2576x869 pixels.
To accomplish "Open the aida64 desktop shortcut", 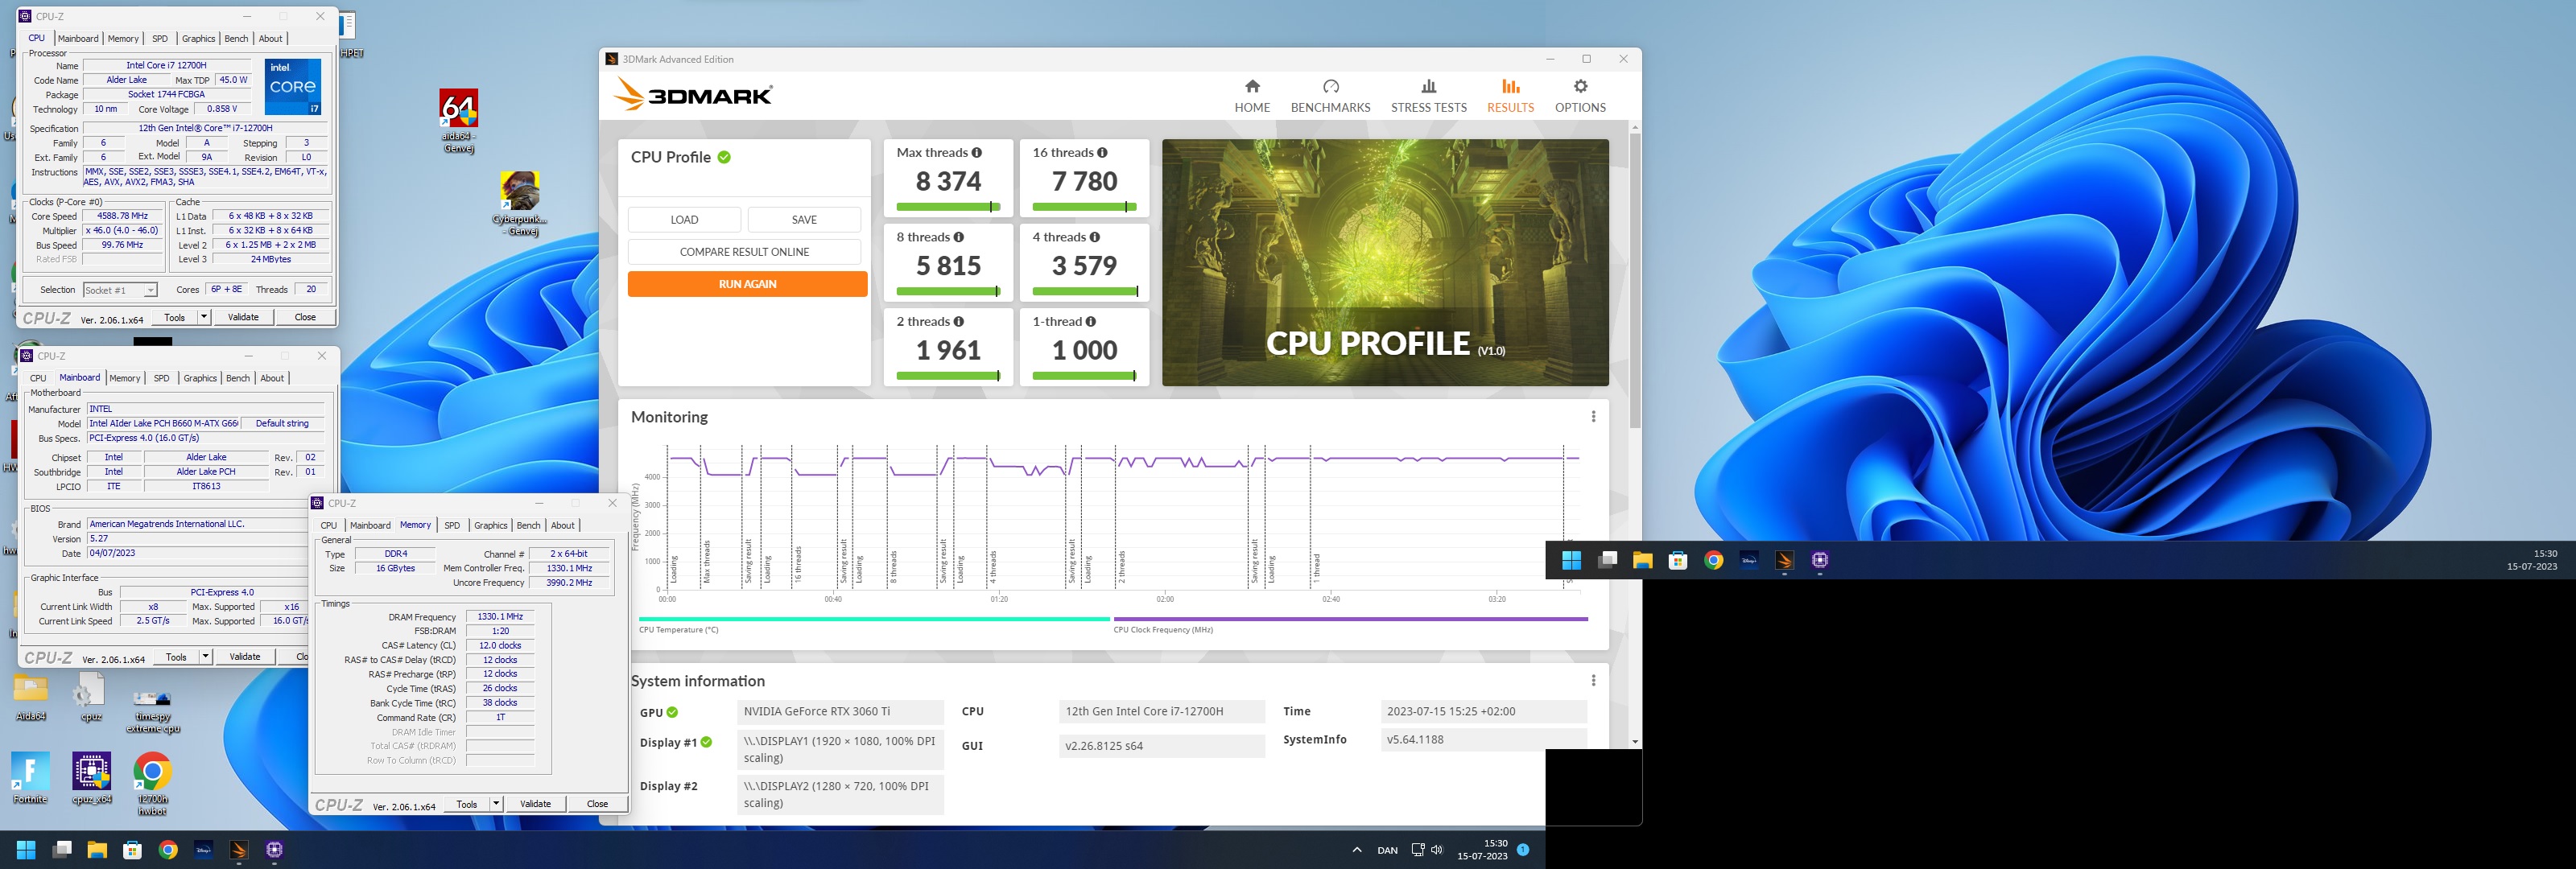I will [459, 121].
